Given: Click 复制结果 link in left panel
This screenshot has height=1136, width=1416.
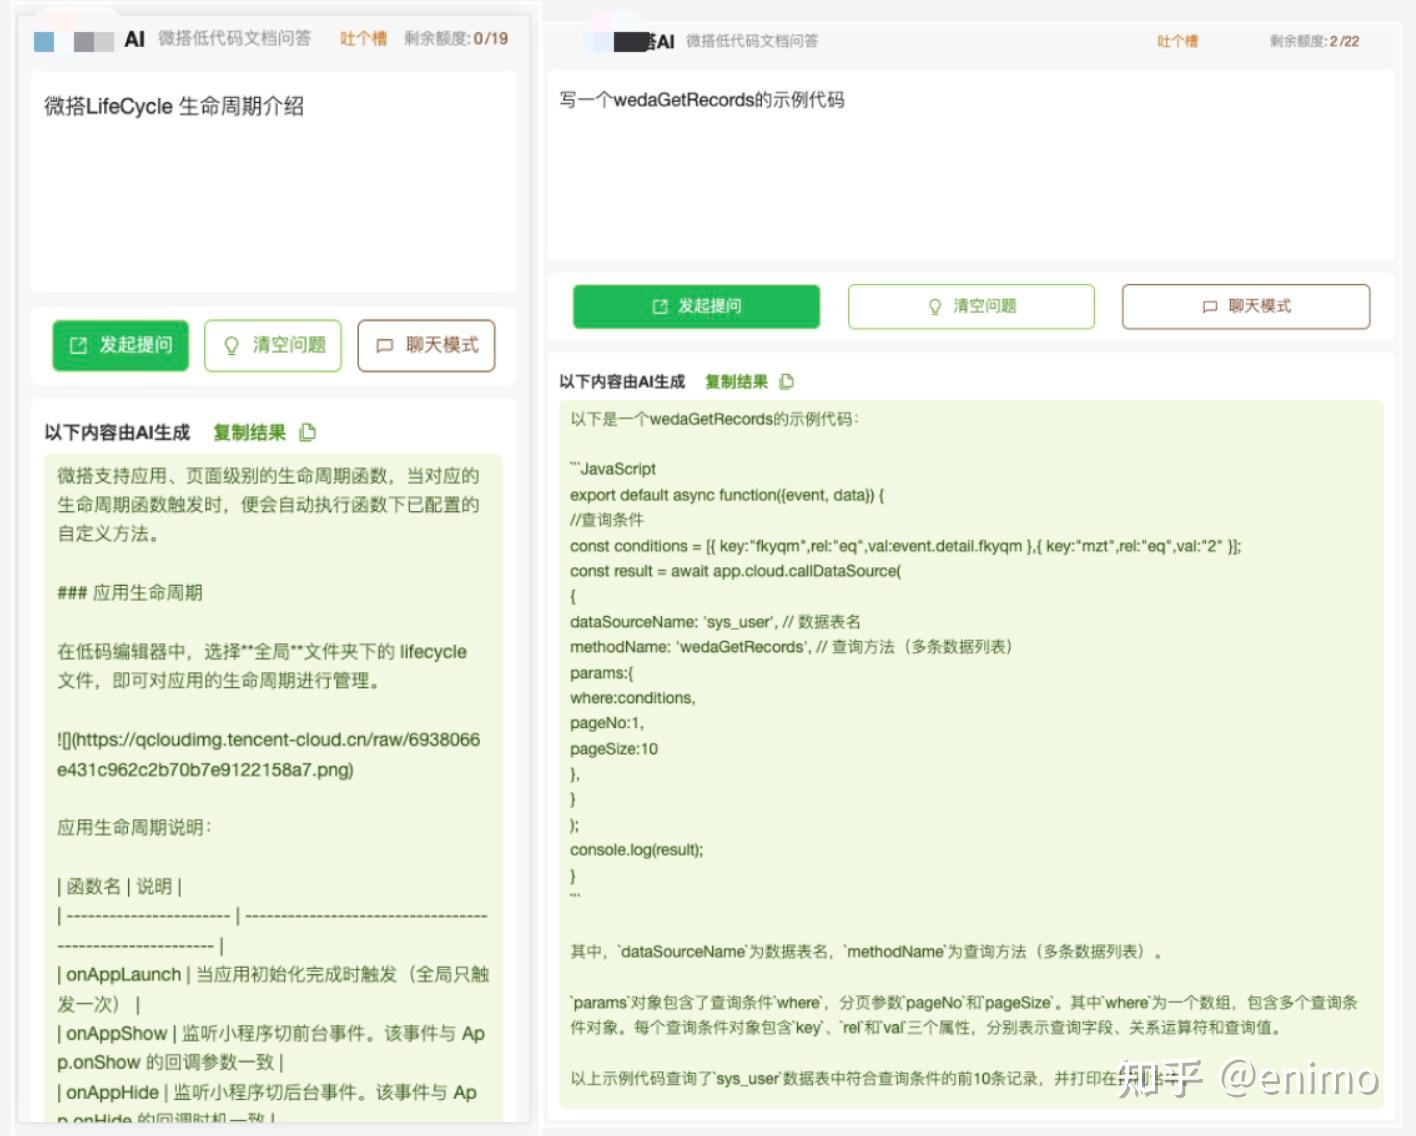Looking at the screenshot, I should [250, 433].
